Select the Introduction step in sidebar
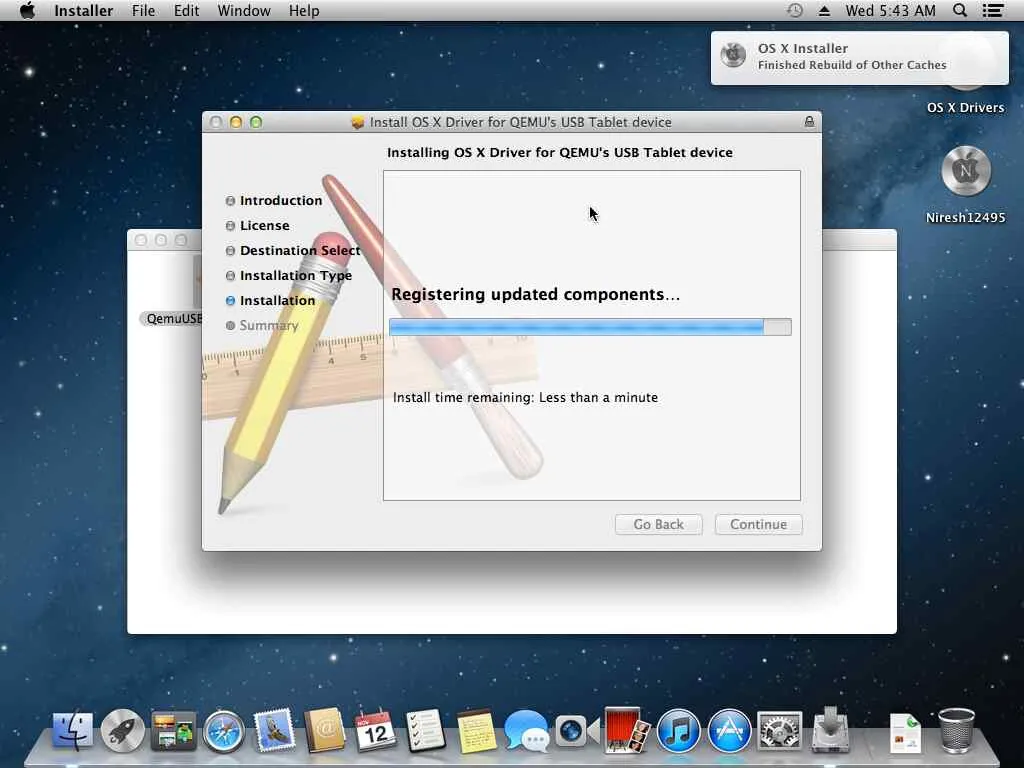1024x768 pixels. (281, 200)
